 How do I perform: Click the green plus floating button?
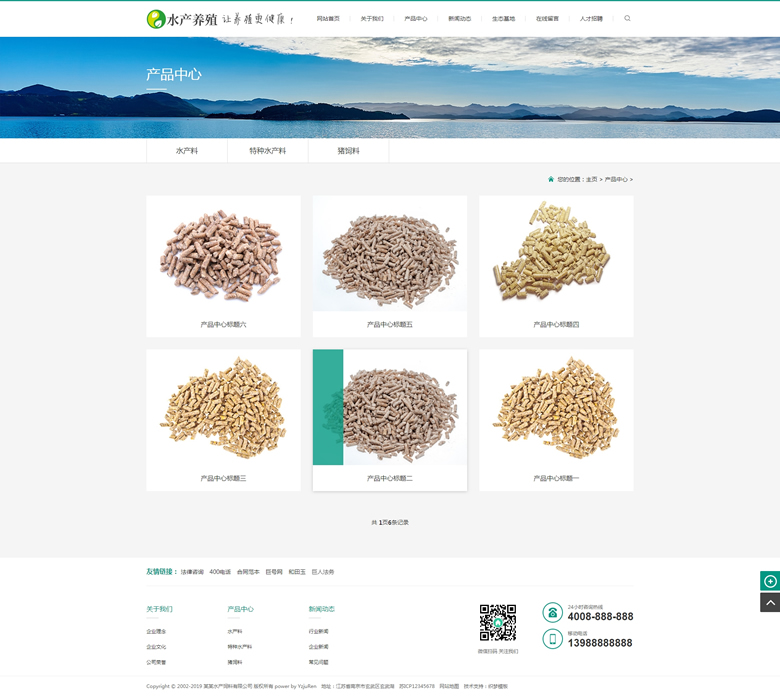[769, 581]
